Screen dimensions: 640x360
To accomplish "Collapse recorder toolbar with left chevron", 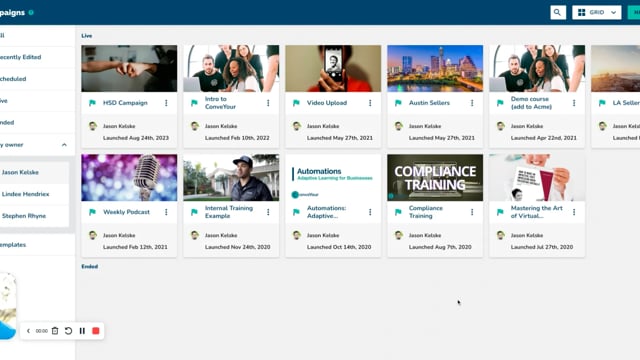I will point(28,331).
